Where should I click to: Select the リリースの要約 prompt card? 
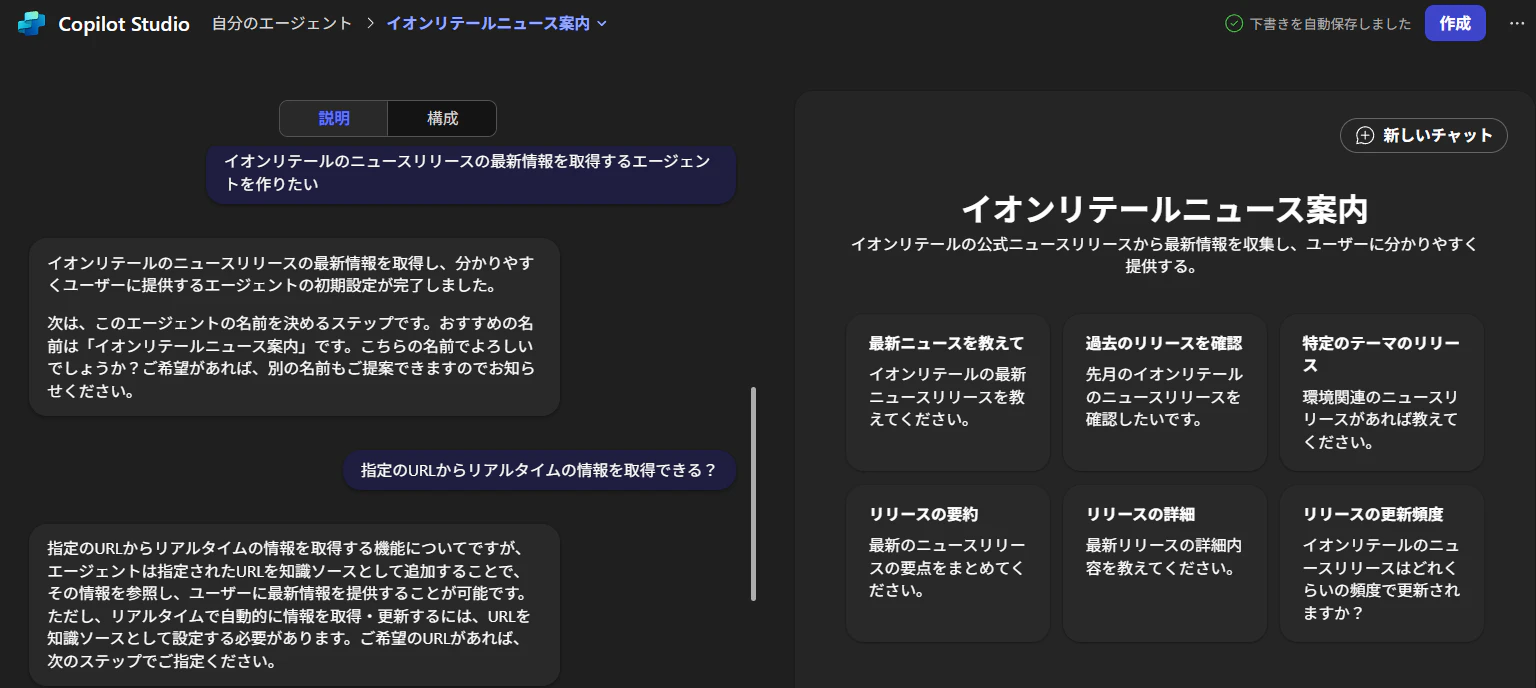click(x=948, y=564)
